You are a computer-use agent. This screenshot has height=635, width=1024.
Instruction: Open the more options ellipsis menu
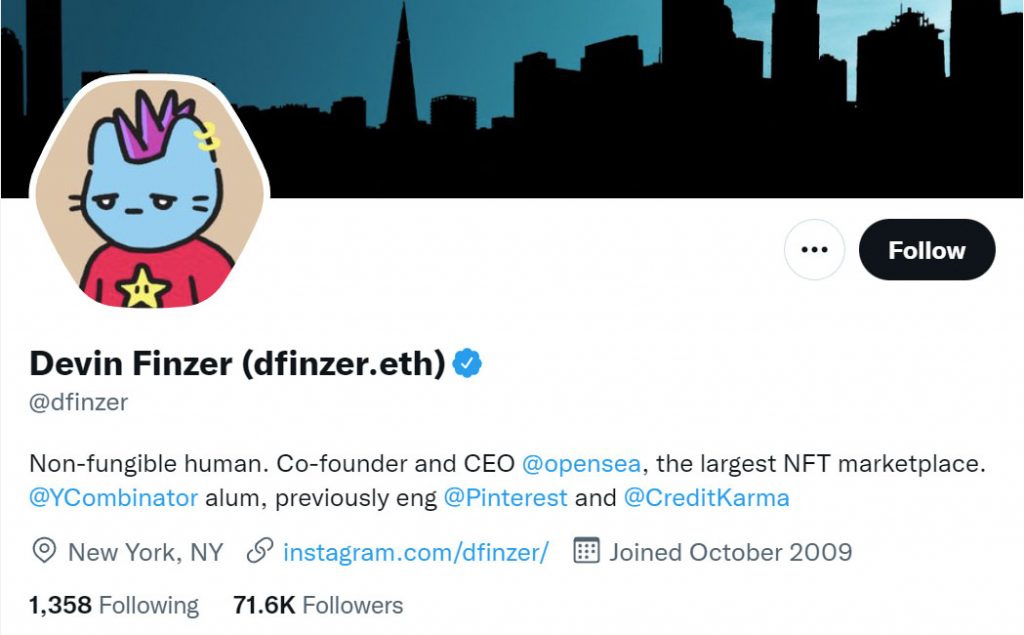point(813,250)
